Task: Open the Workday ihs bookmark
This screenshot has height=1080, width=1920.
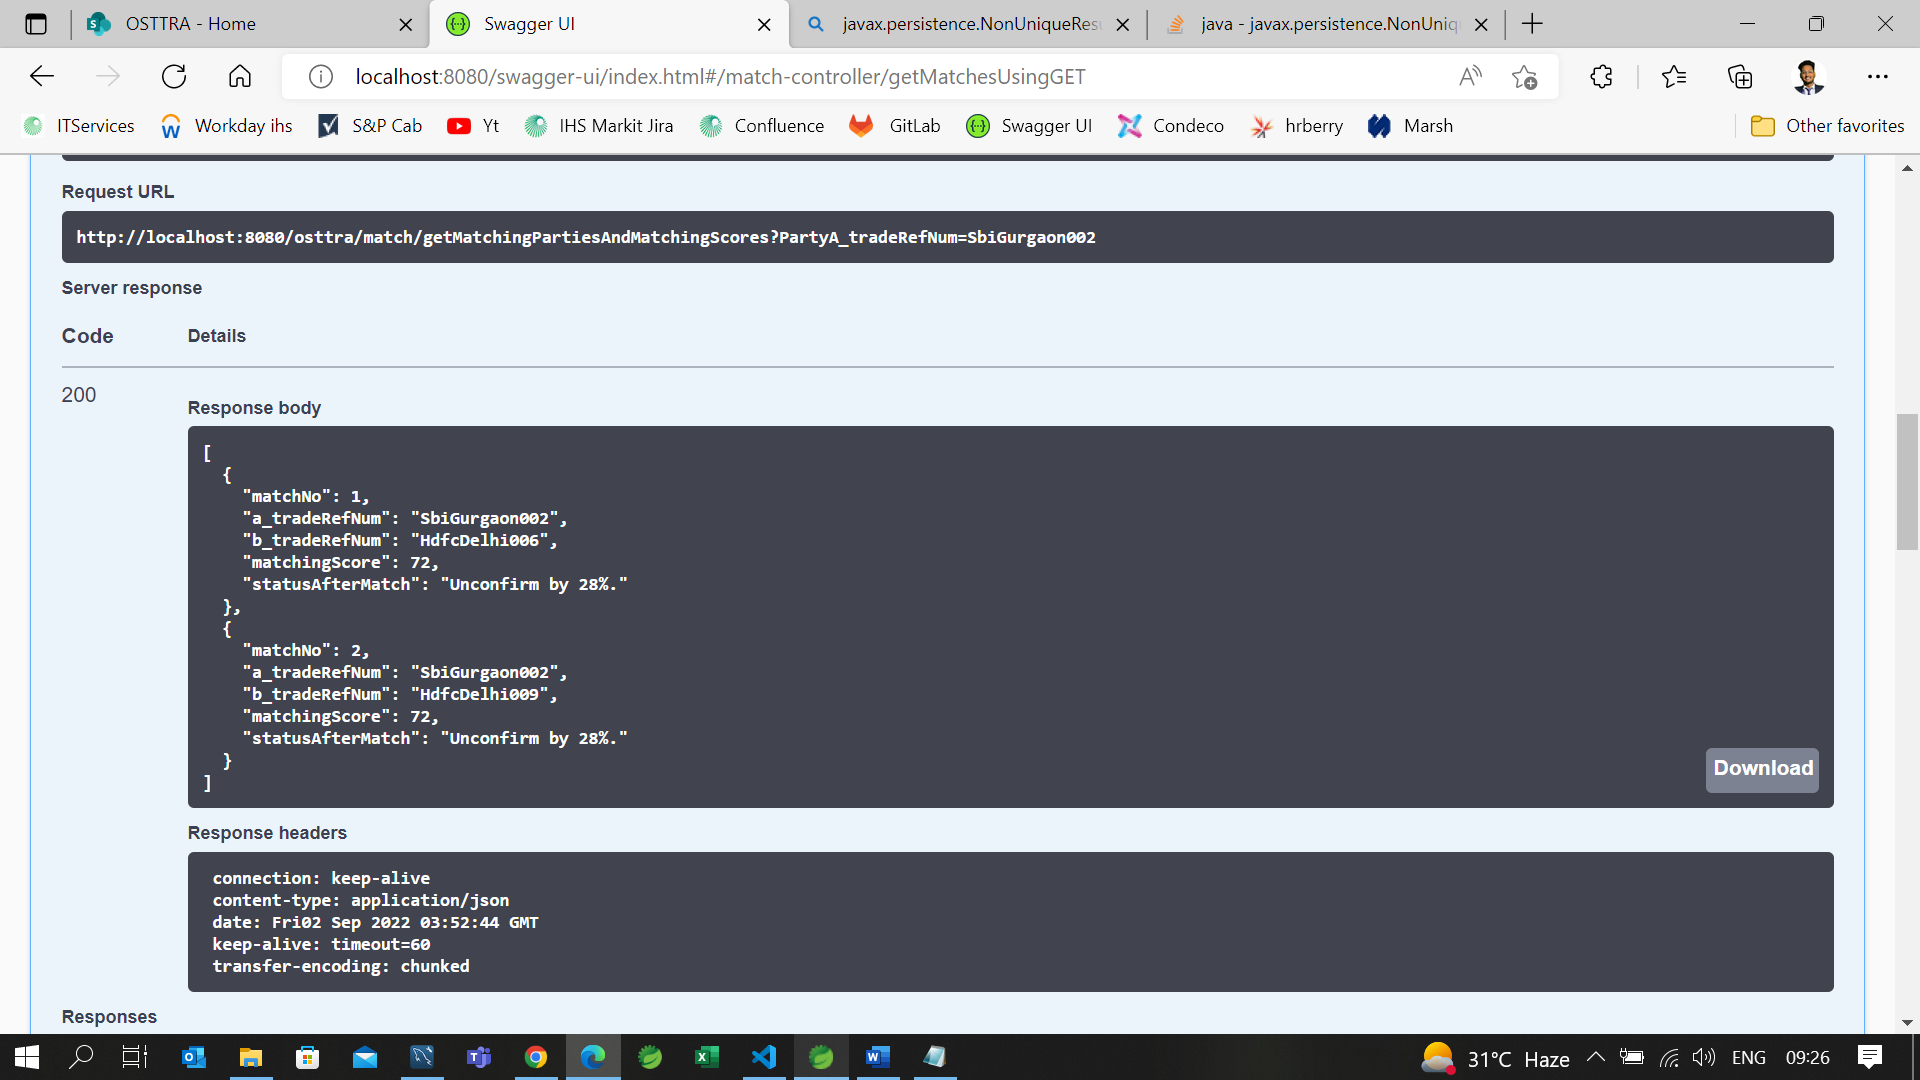Action: click(226, 126)
